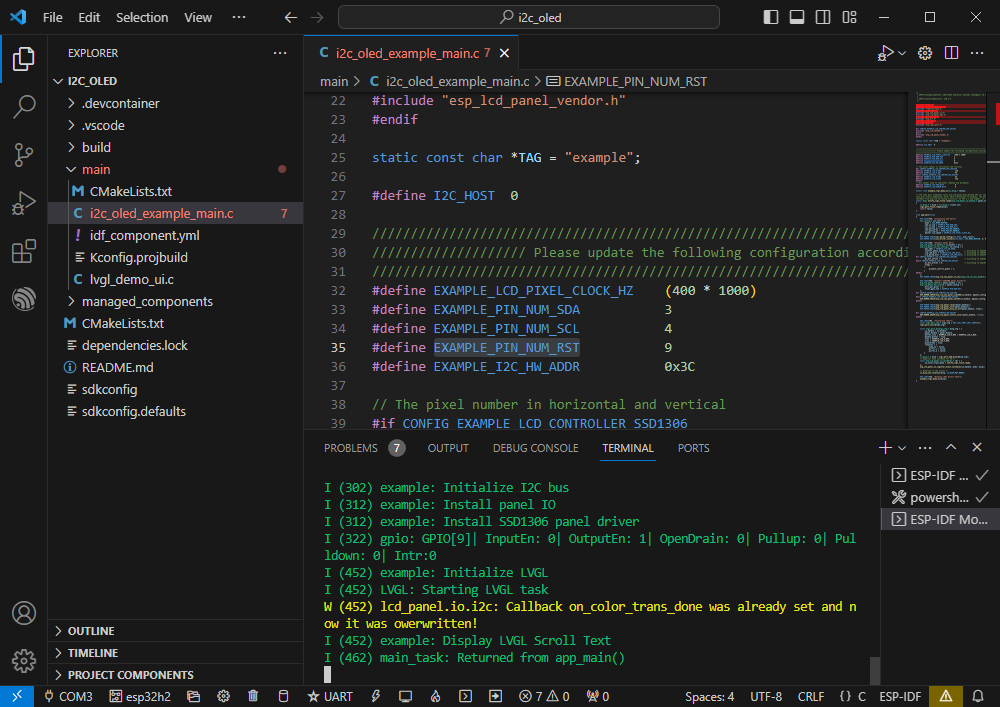Open the Search view
Viewport: 1000px width, 707px height.
click(24, 106)
